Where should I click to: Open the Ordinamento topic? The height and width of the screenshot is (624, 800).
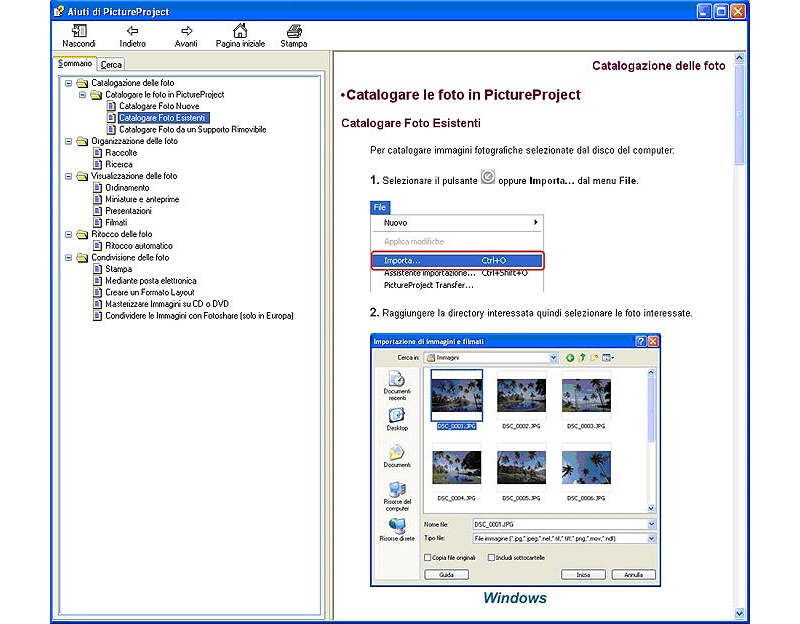coord(127,188)
